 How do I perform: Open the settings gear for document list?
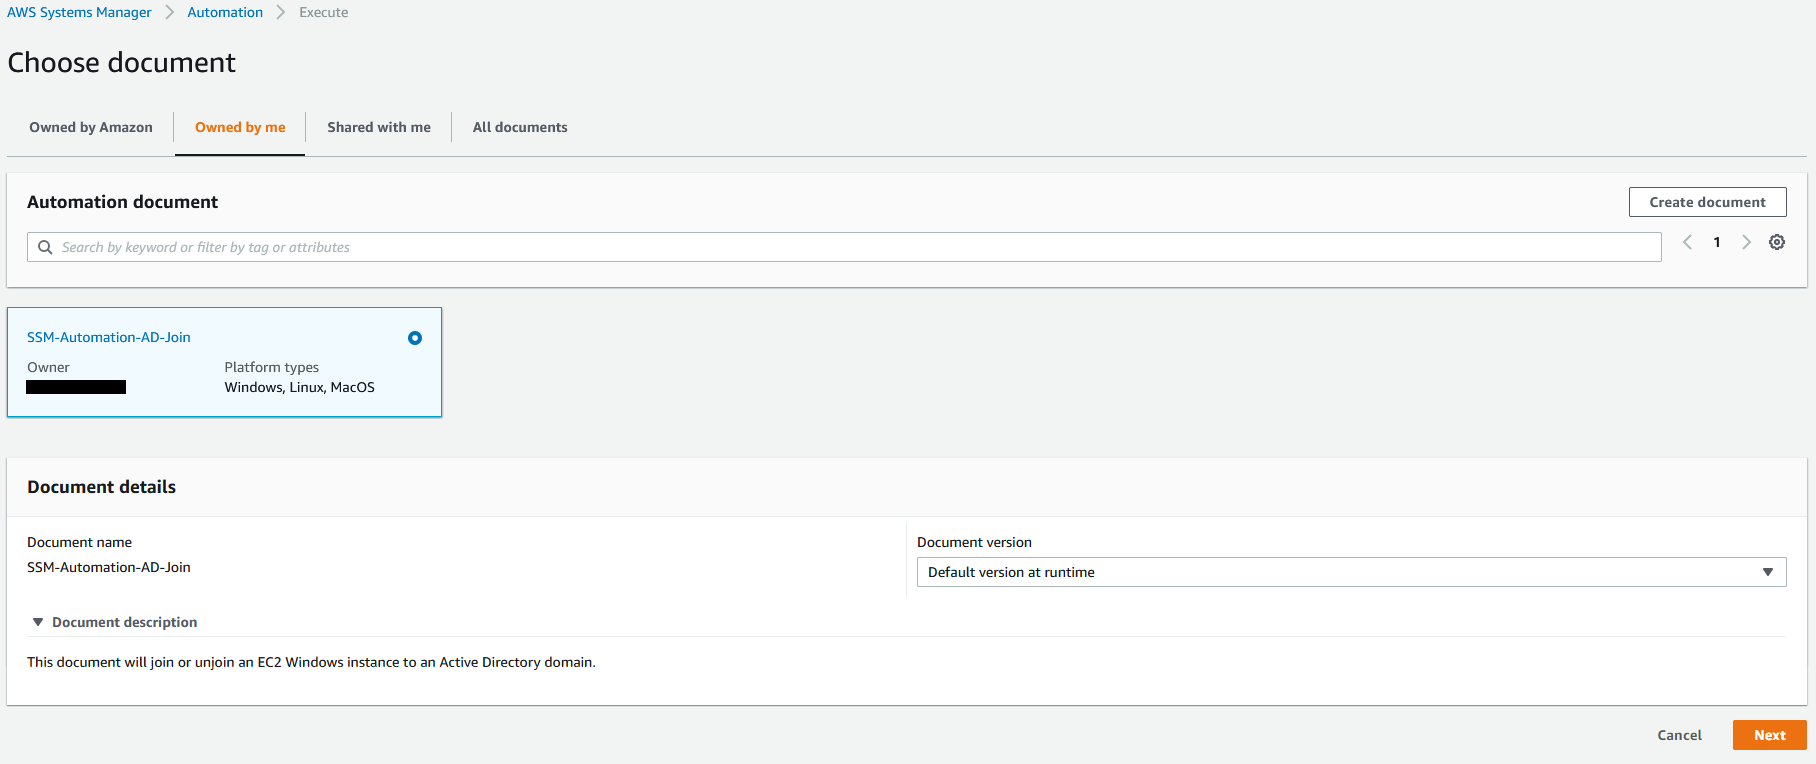(1777, 242)
